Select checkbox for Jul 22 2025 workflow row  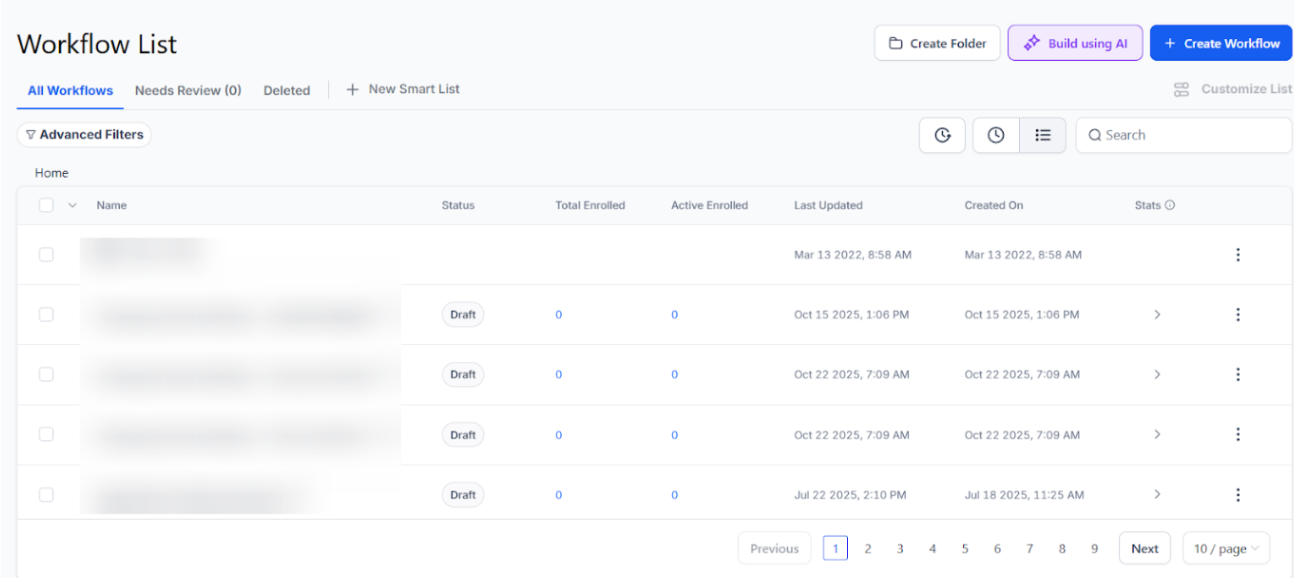click(x=46, y=495)
